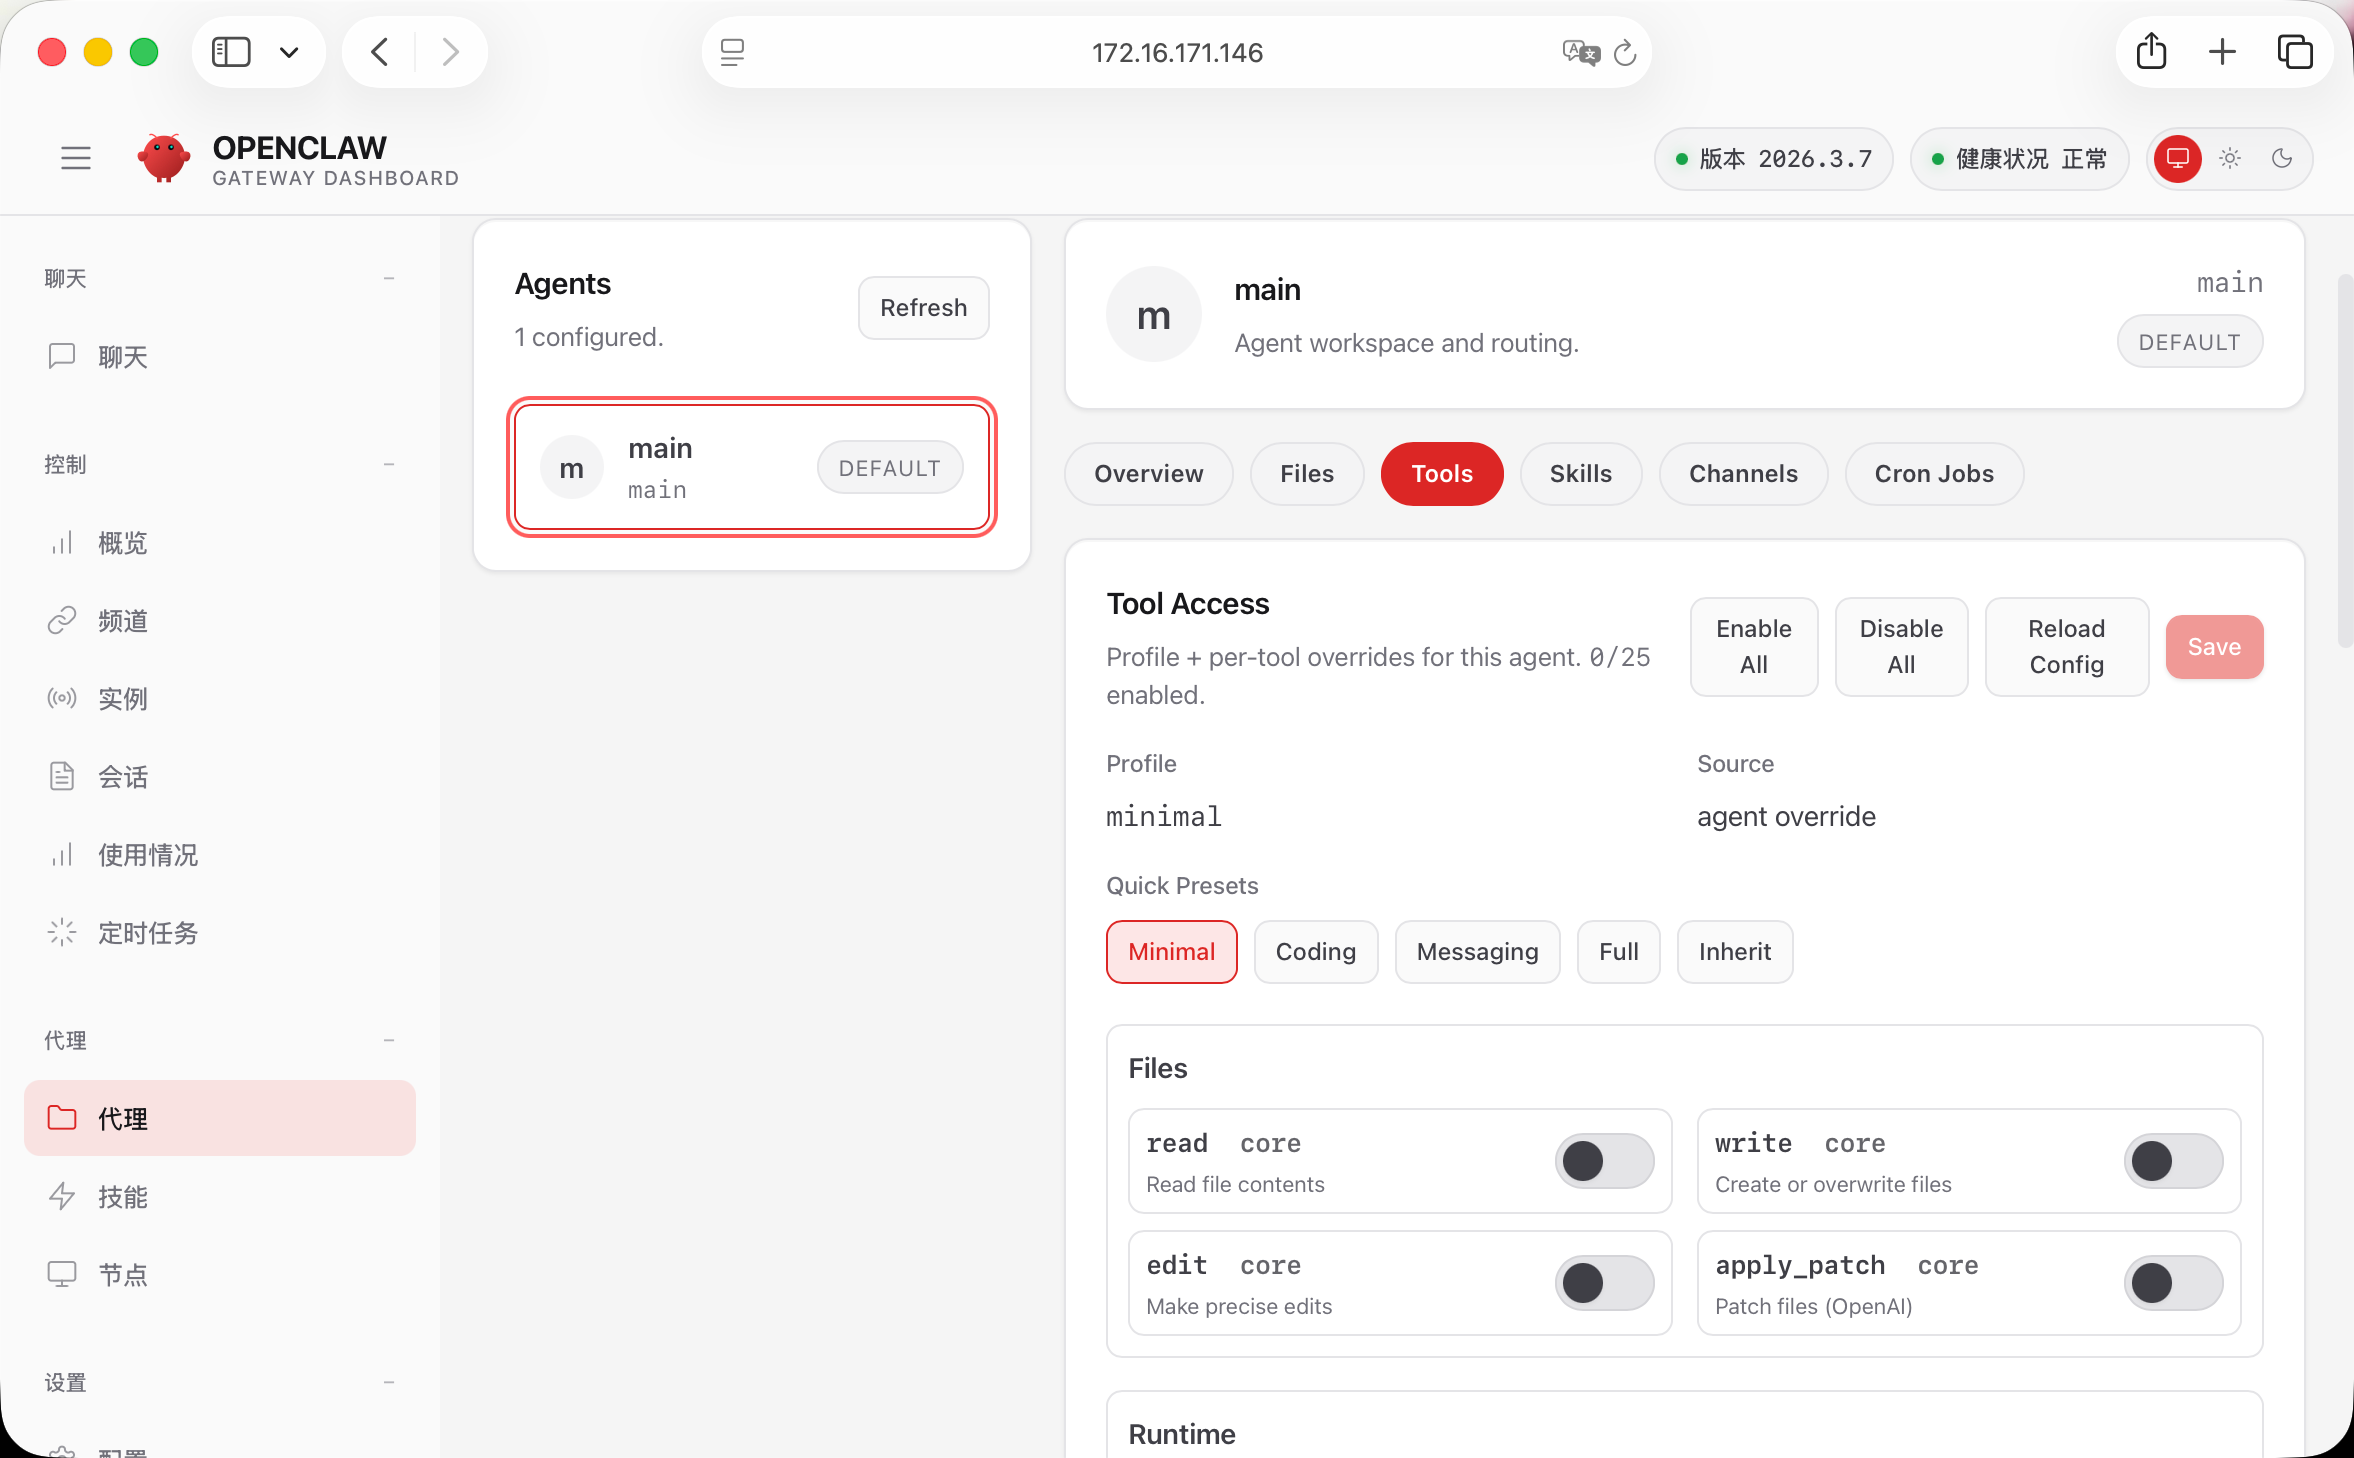The width and height of the screenshot is (2354, 1458).
Task: Switch to the Skills tab
Action: [x=1580, y=474]
